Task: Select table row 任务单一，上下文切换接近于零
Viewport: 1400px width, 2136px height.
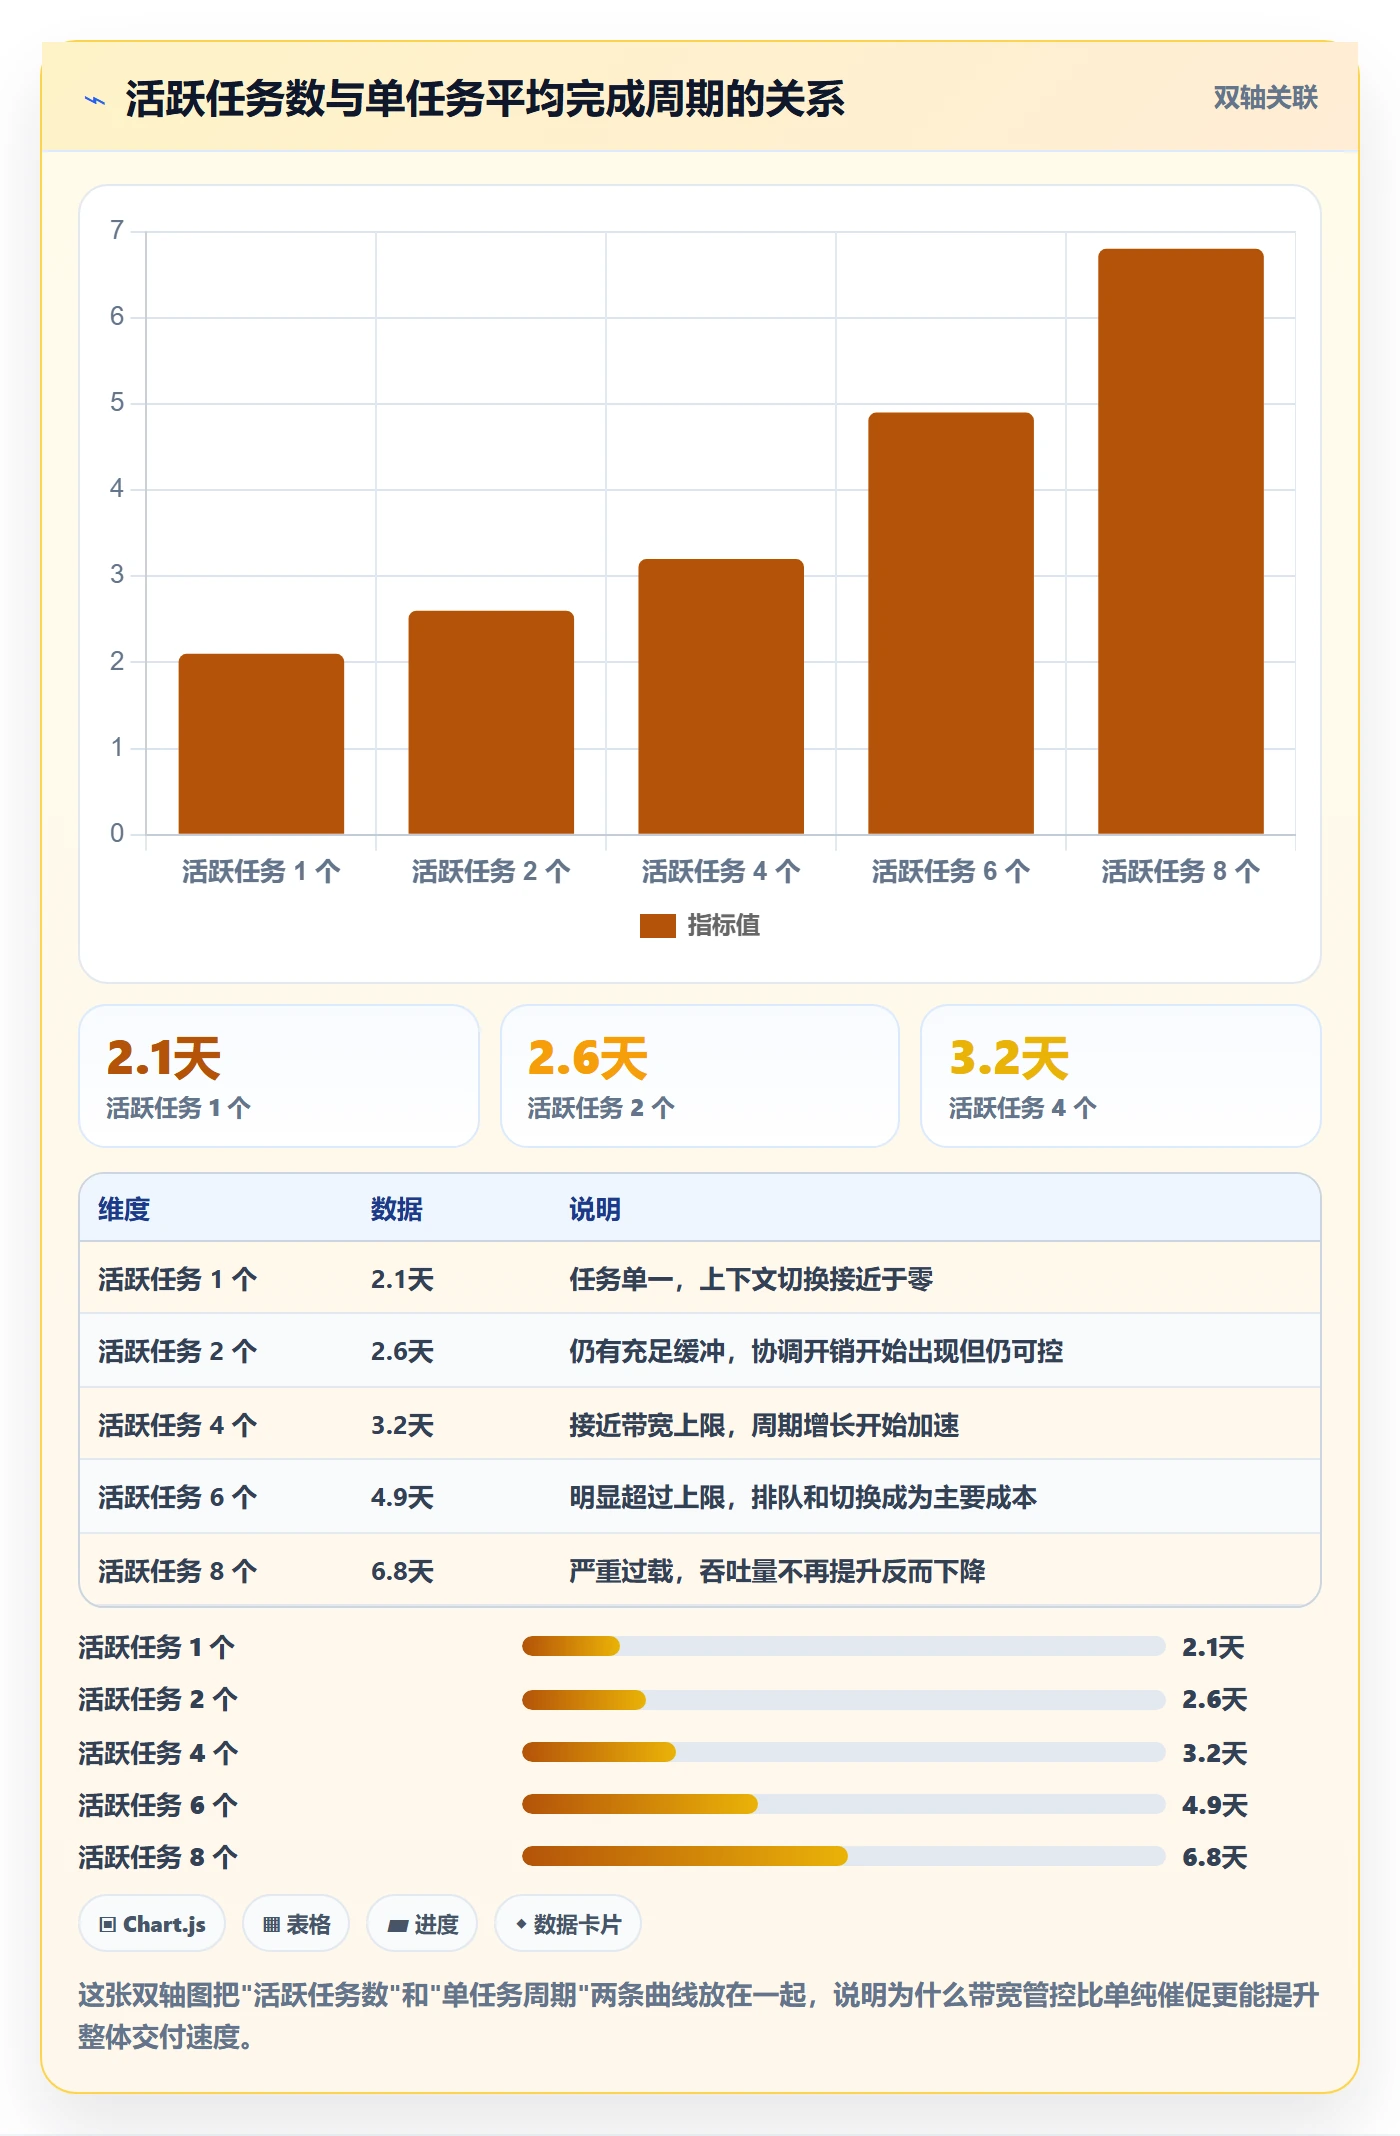Action: pos(700,1278)
